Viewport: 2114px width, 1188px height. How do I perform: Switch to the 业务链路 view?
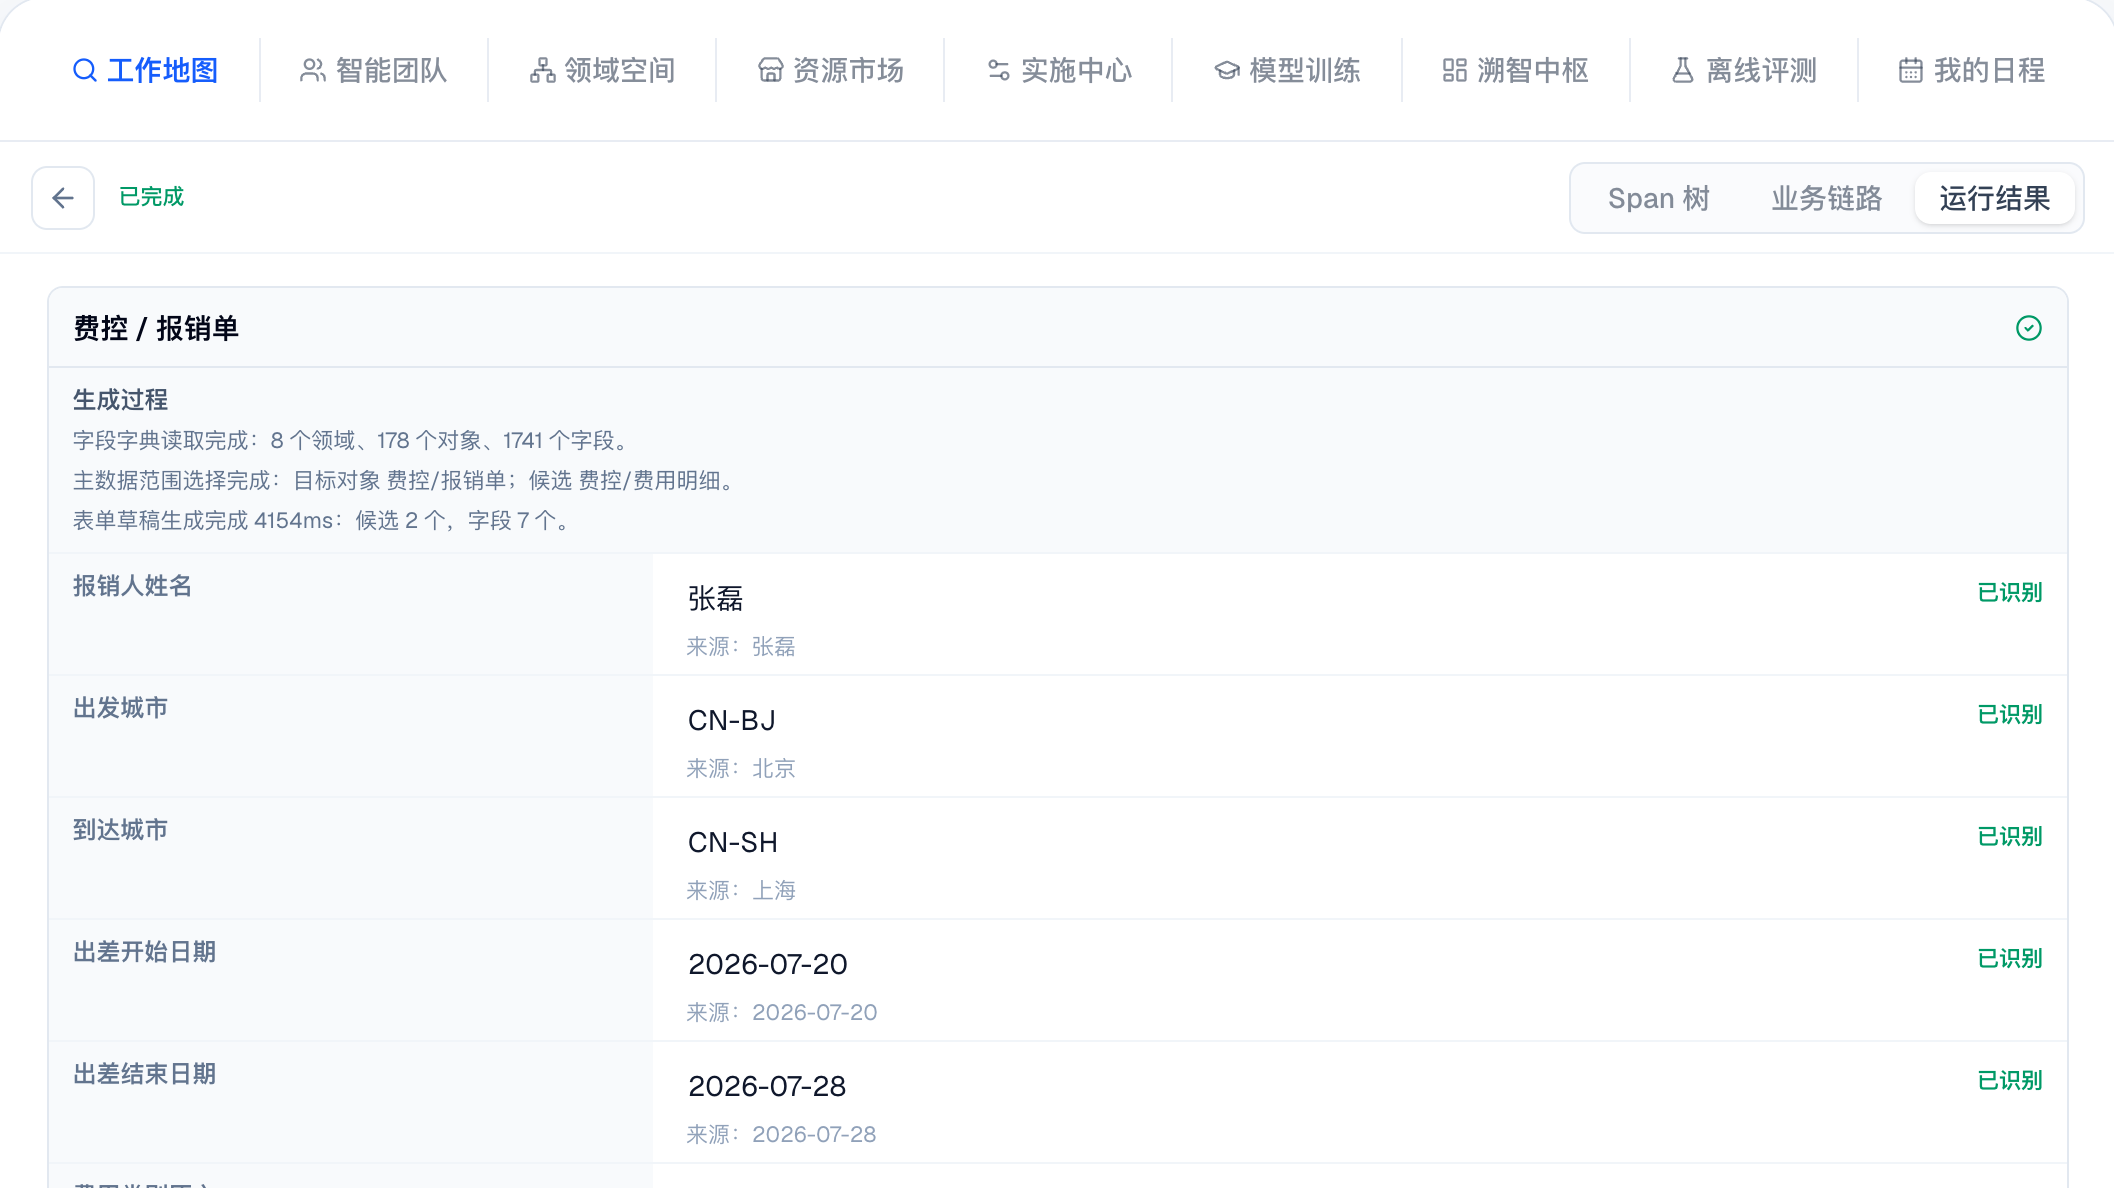click(1827, 198)
